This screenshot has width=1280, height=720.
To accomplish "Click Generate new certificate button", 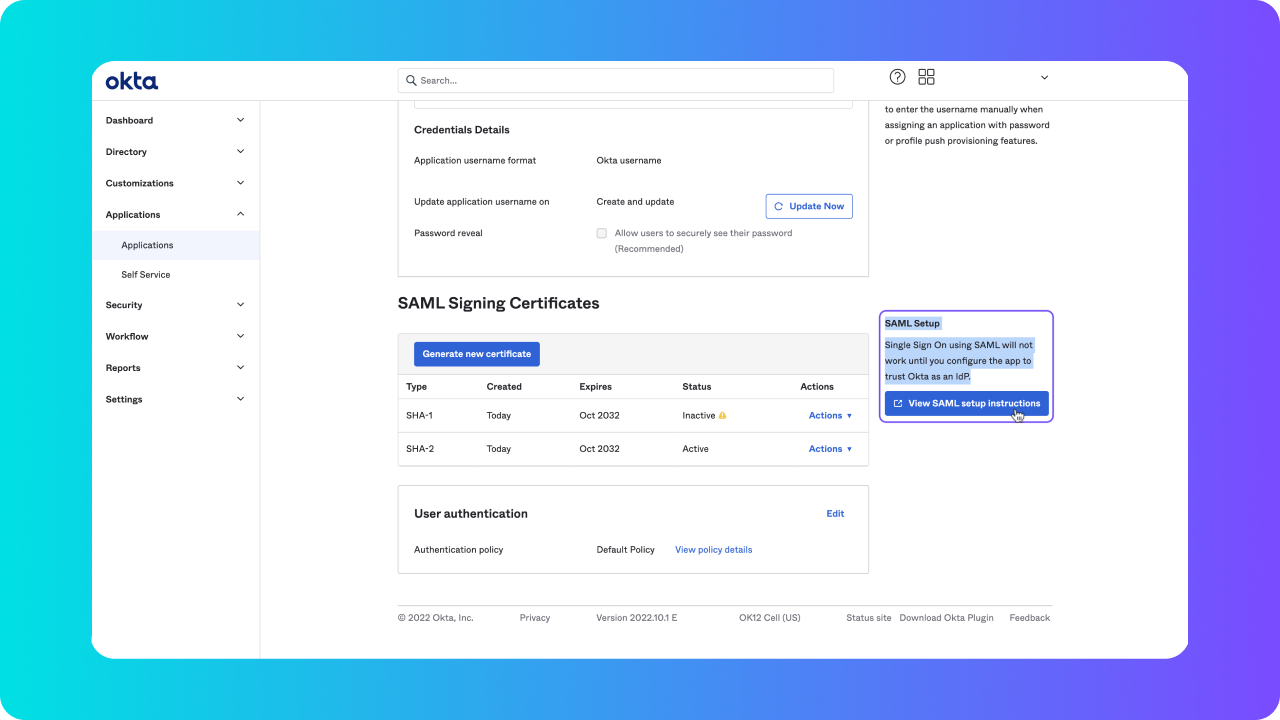I will click(x=477, y=354).
